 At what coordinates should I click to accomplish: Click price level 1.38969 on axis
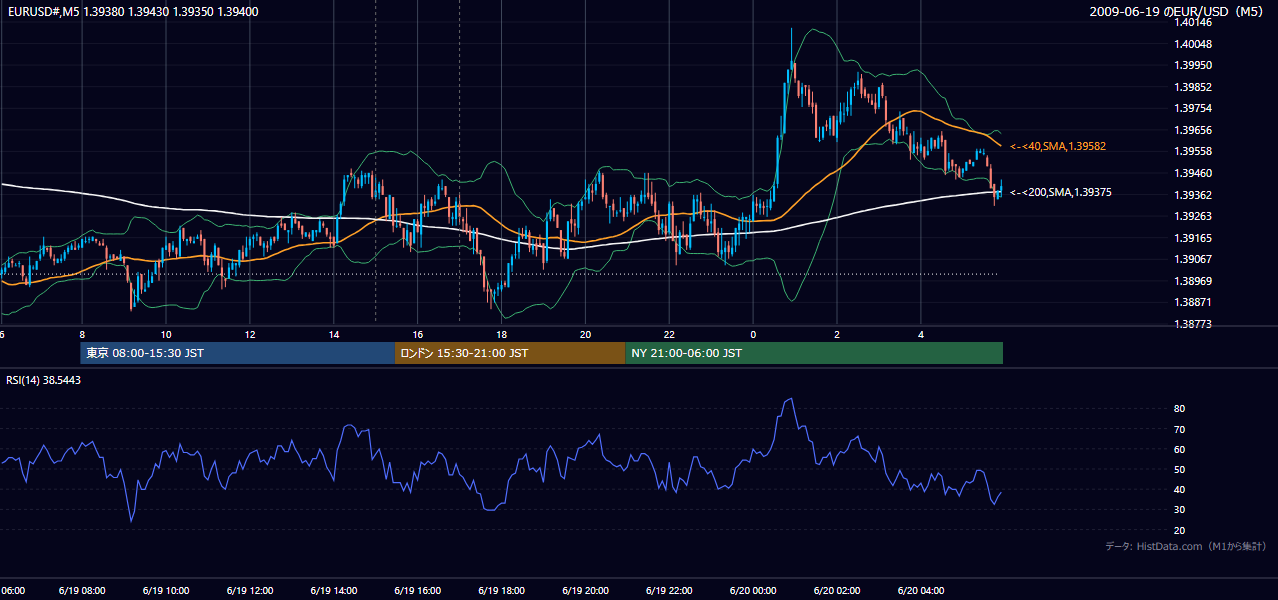[1194, 281]
